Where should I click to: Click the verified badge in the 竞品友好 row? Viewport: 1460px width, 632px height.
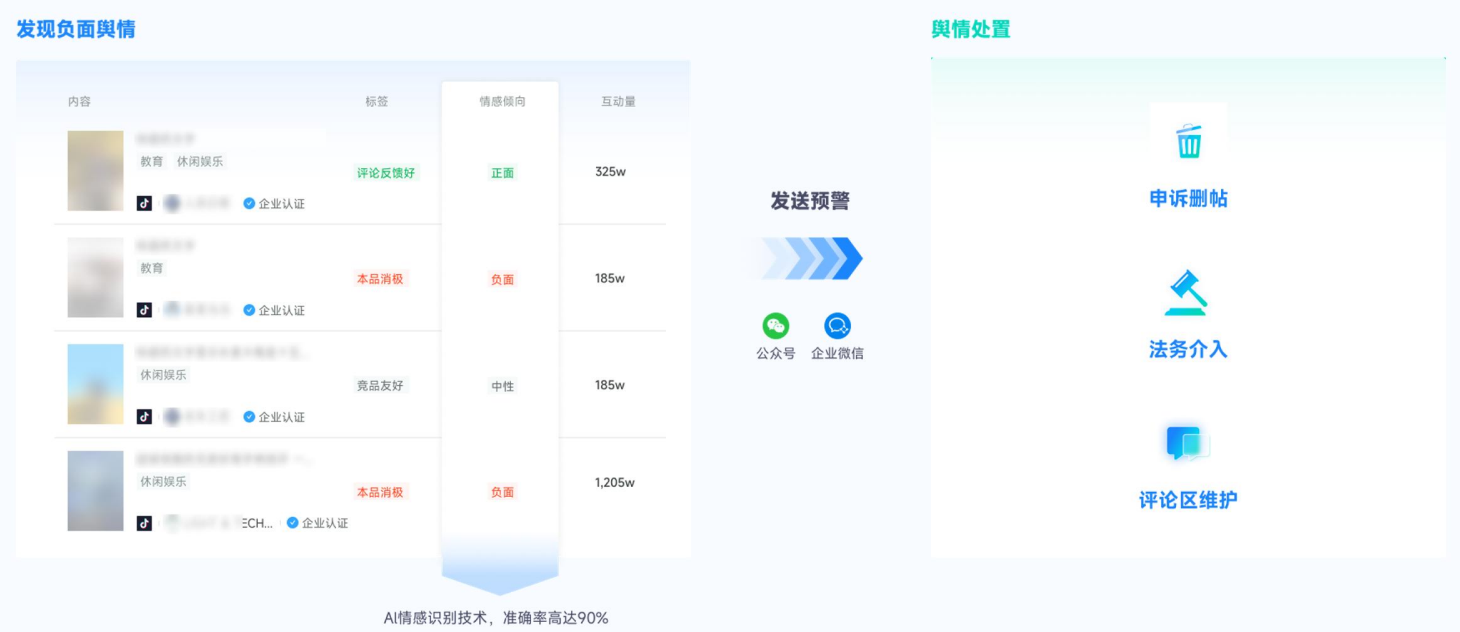(249, 416)
